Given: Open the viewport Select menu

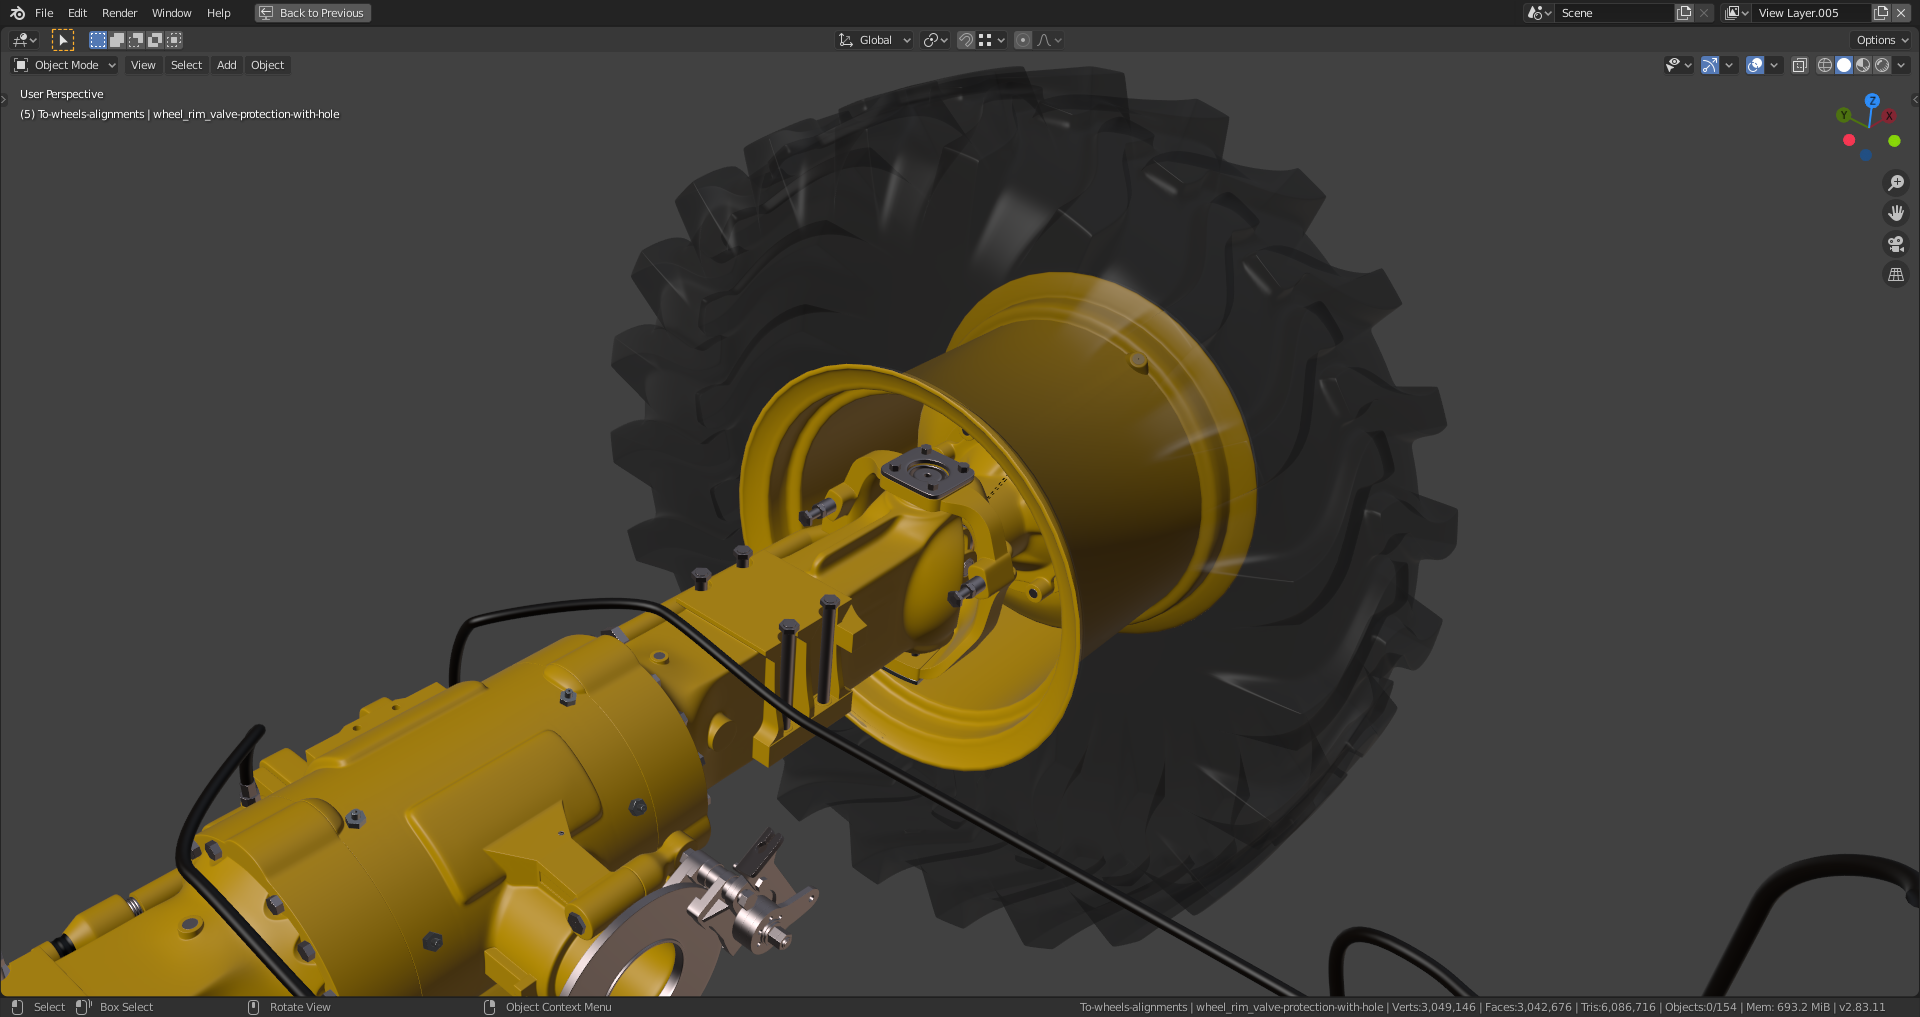Looking at the screenshot, I should [x=186, y=65].
